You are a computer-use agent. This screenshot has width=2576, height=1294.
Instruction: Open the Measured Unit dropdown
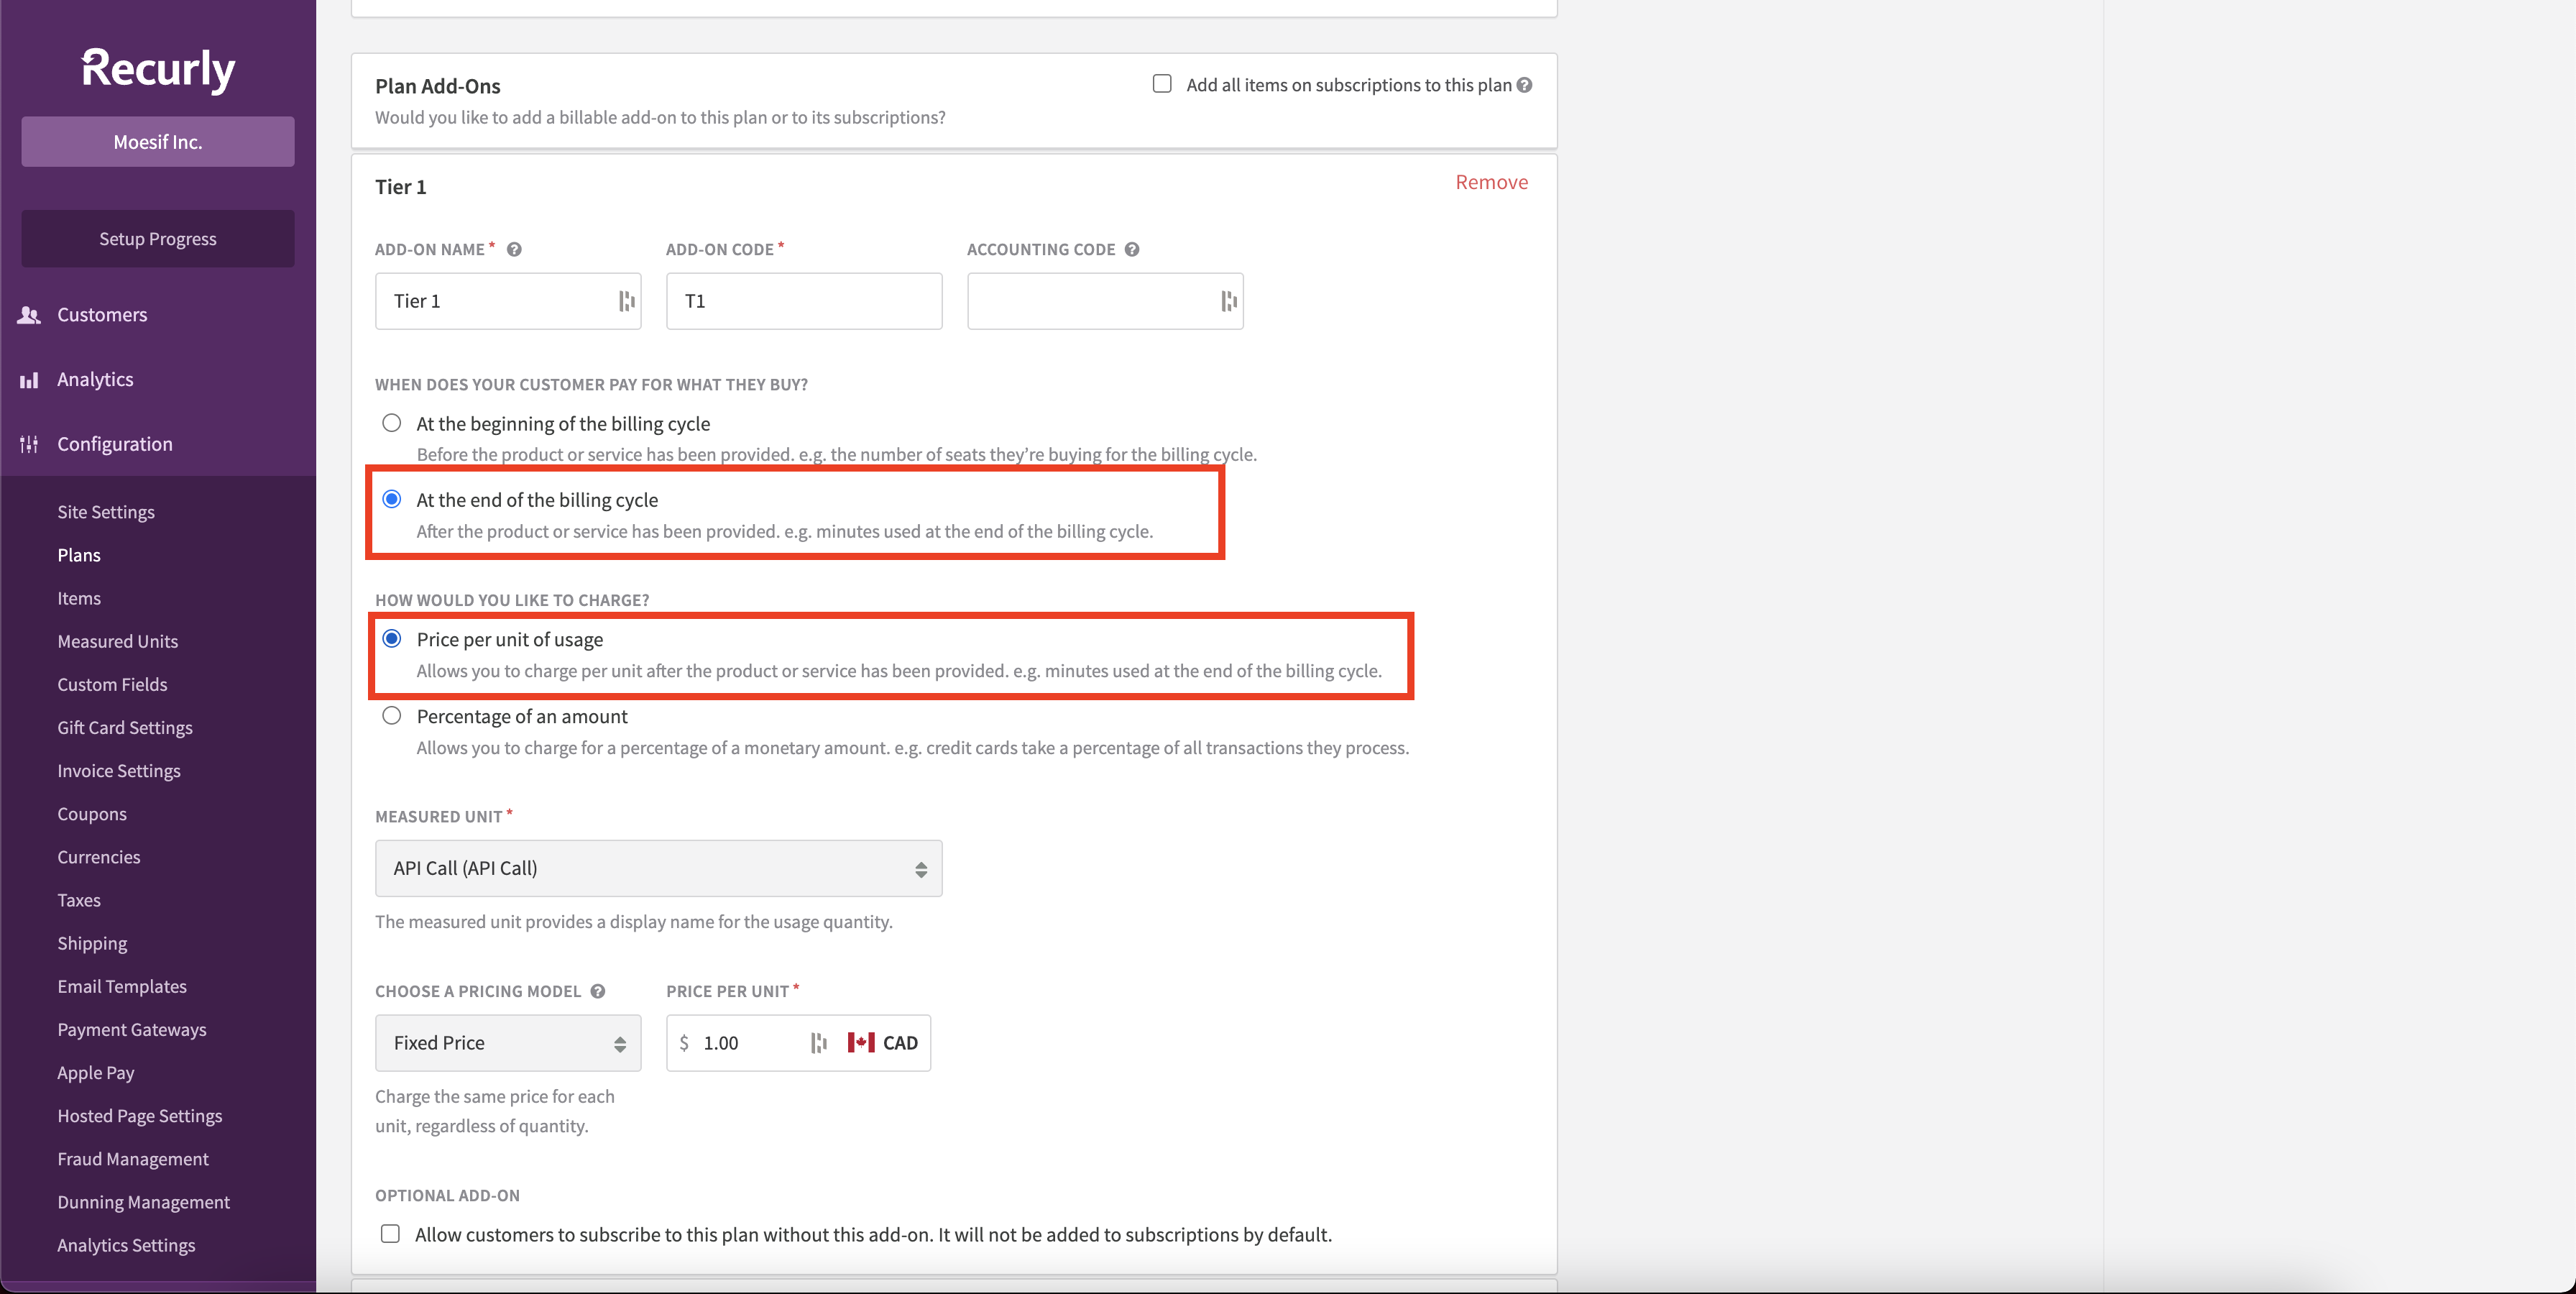click(658, 868)
